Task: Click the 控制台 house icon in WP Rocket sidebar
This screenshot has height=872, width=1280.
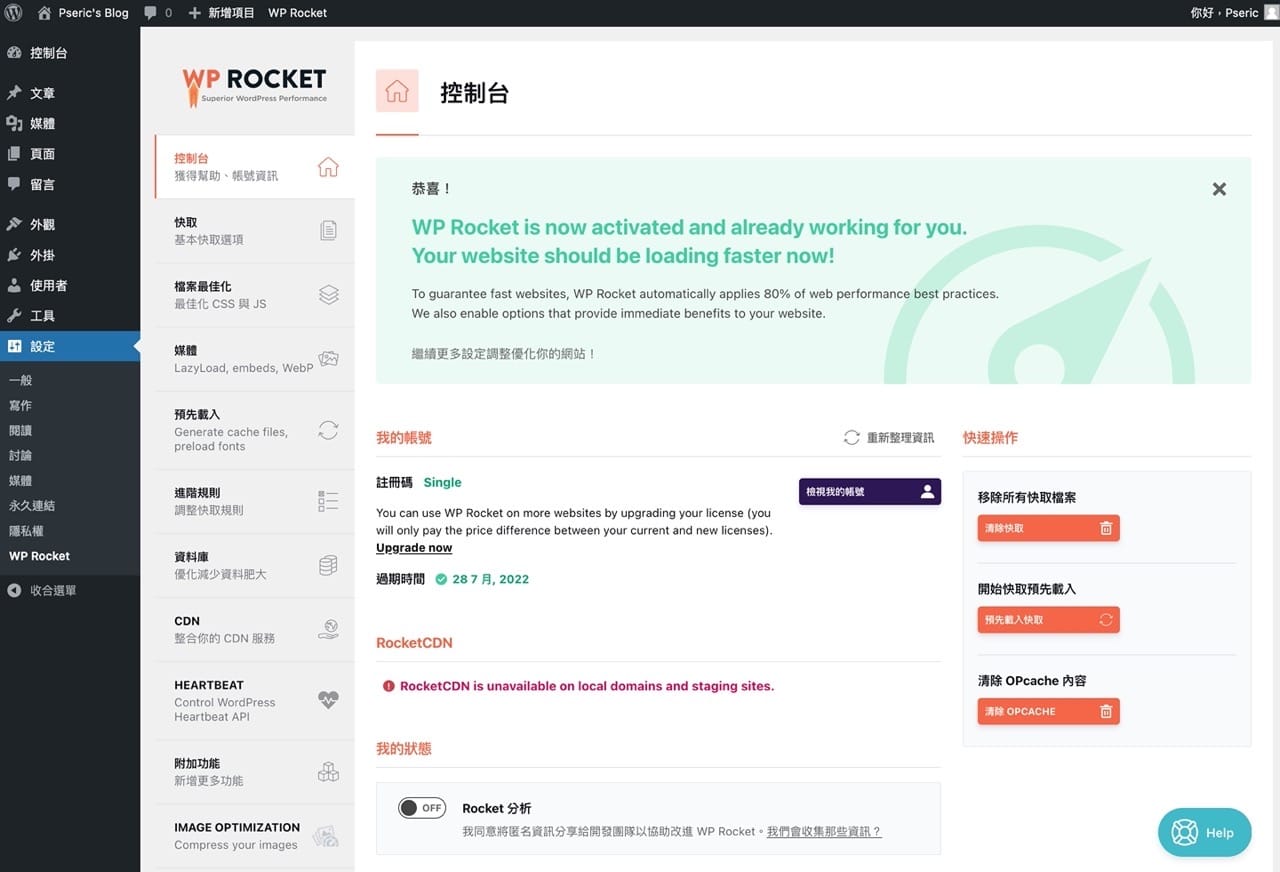Action: coord(328,167)
